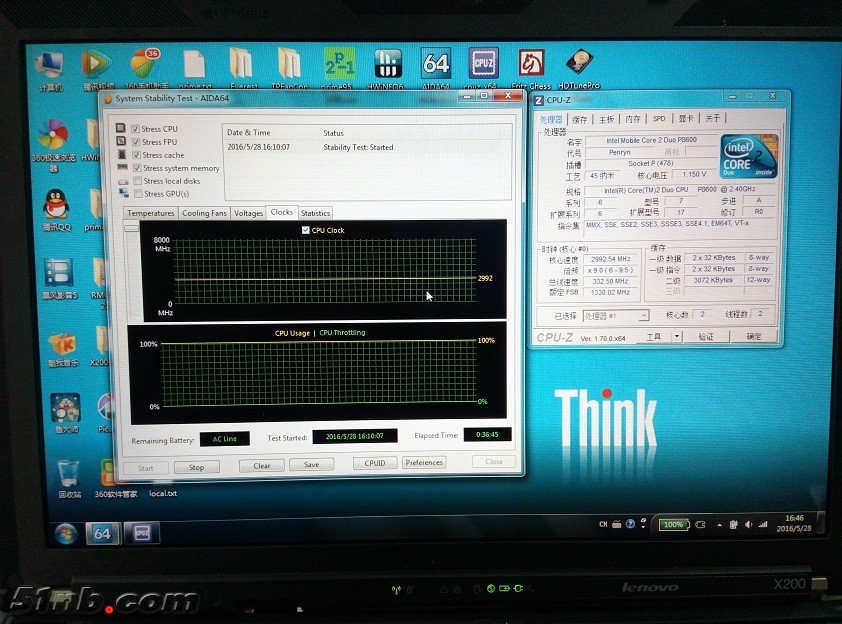Enable the Stress GPU(s) checkbox
842x624 pixels.
(137, 194)
